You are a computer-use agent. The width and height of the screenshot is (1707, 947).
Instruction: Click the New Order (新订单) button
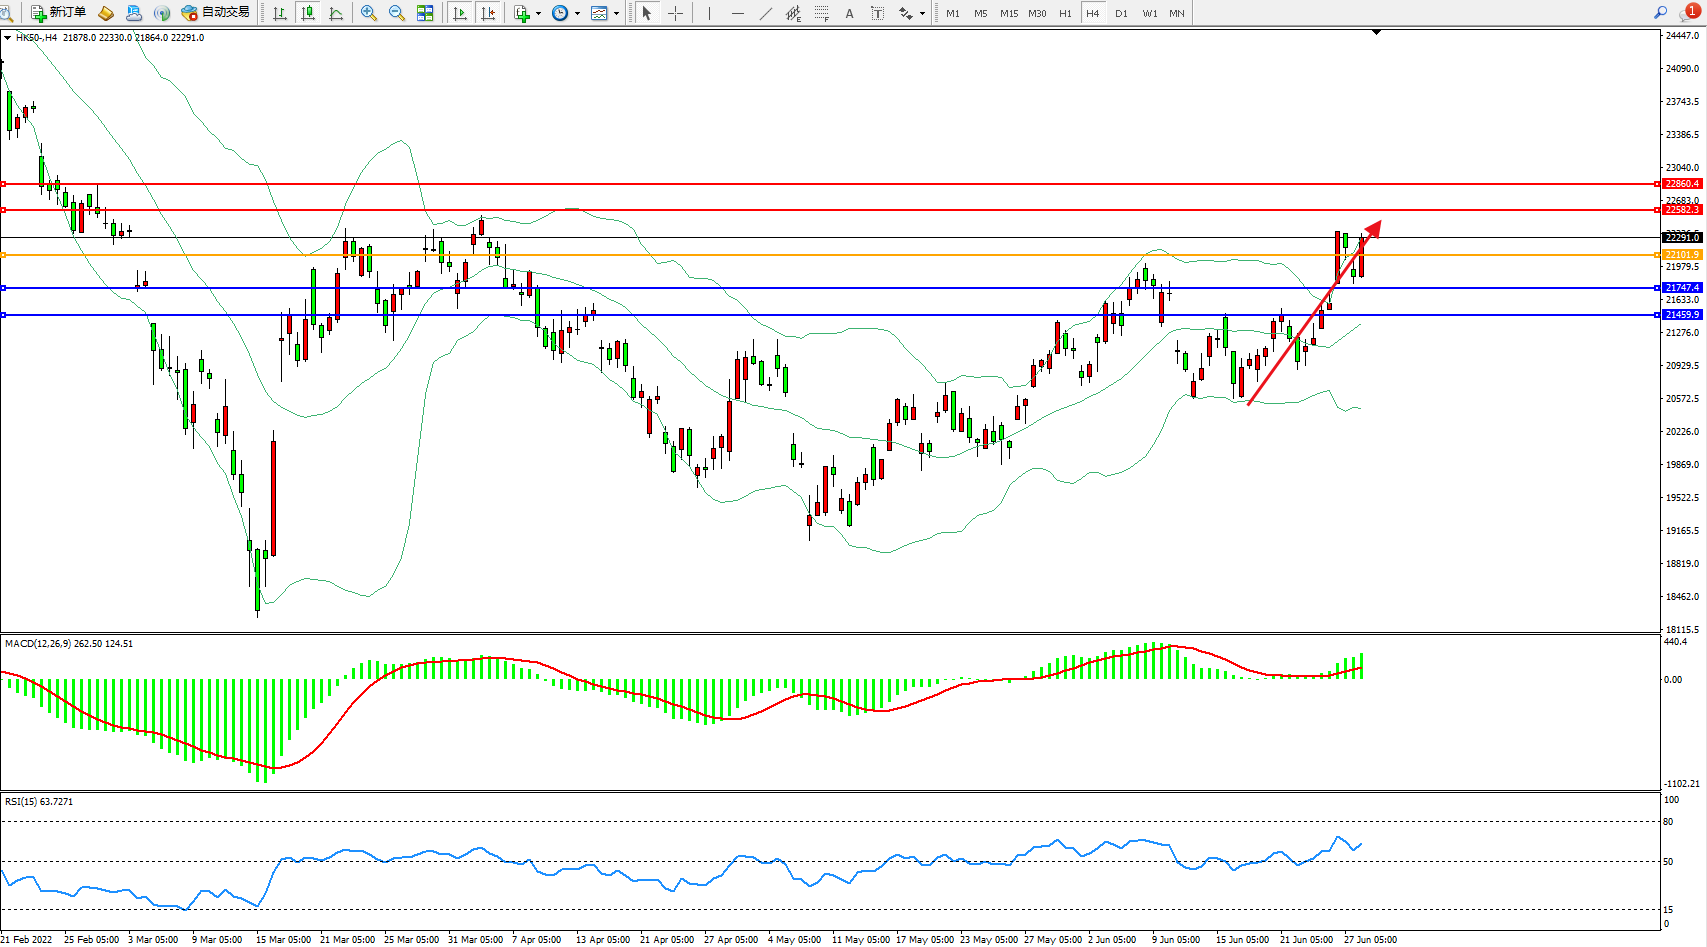pos(58,13)
